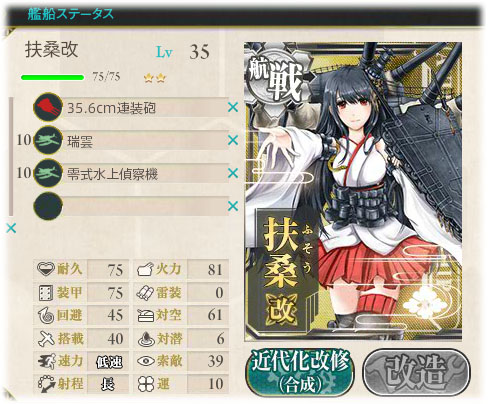Image resolution: width=488 pixels, height=404 pixels.
Task: Click the grey 改造 remodel button
Action: click(x=416, y=372)
